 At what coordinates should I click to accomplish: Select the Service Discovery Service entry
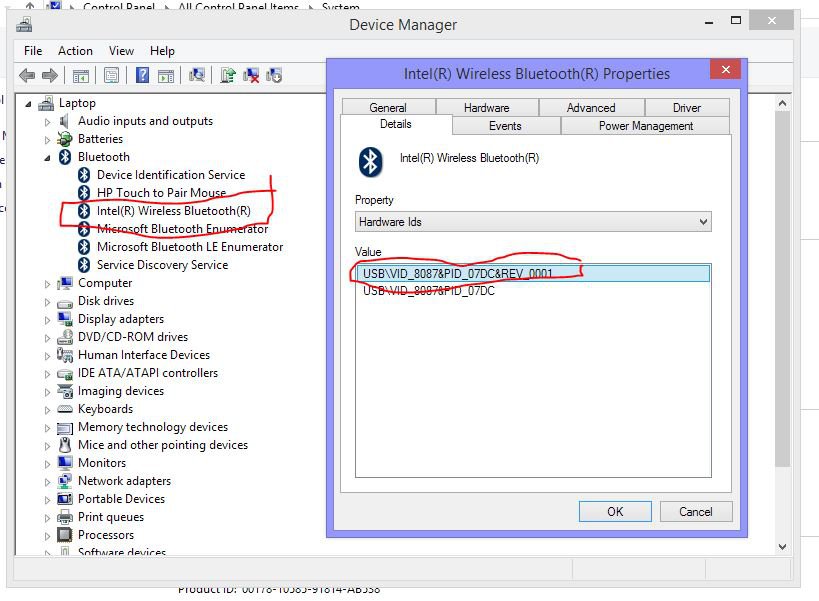162,265
